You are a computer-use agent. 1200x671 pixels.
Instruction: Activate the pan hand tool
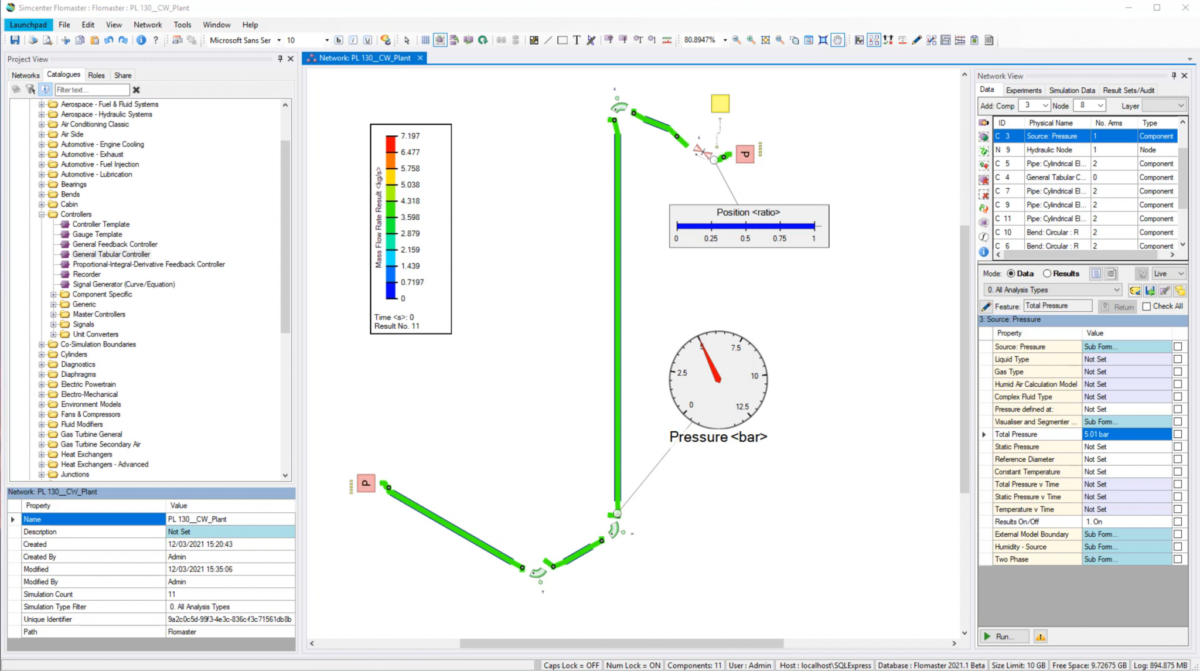click(x=837, y=40)
